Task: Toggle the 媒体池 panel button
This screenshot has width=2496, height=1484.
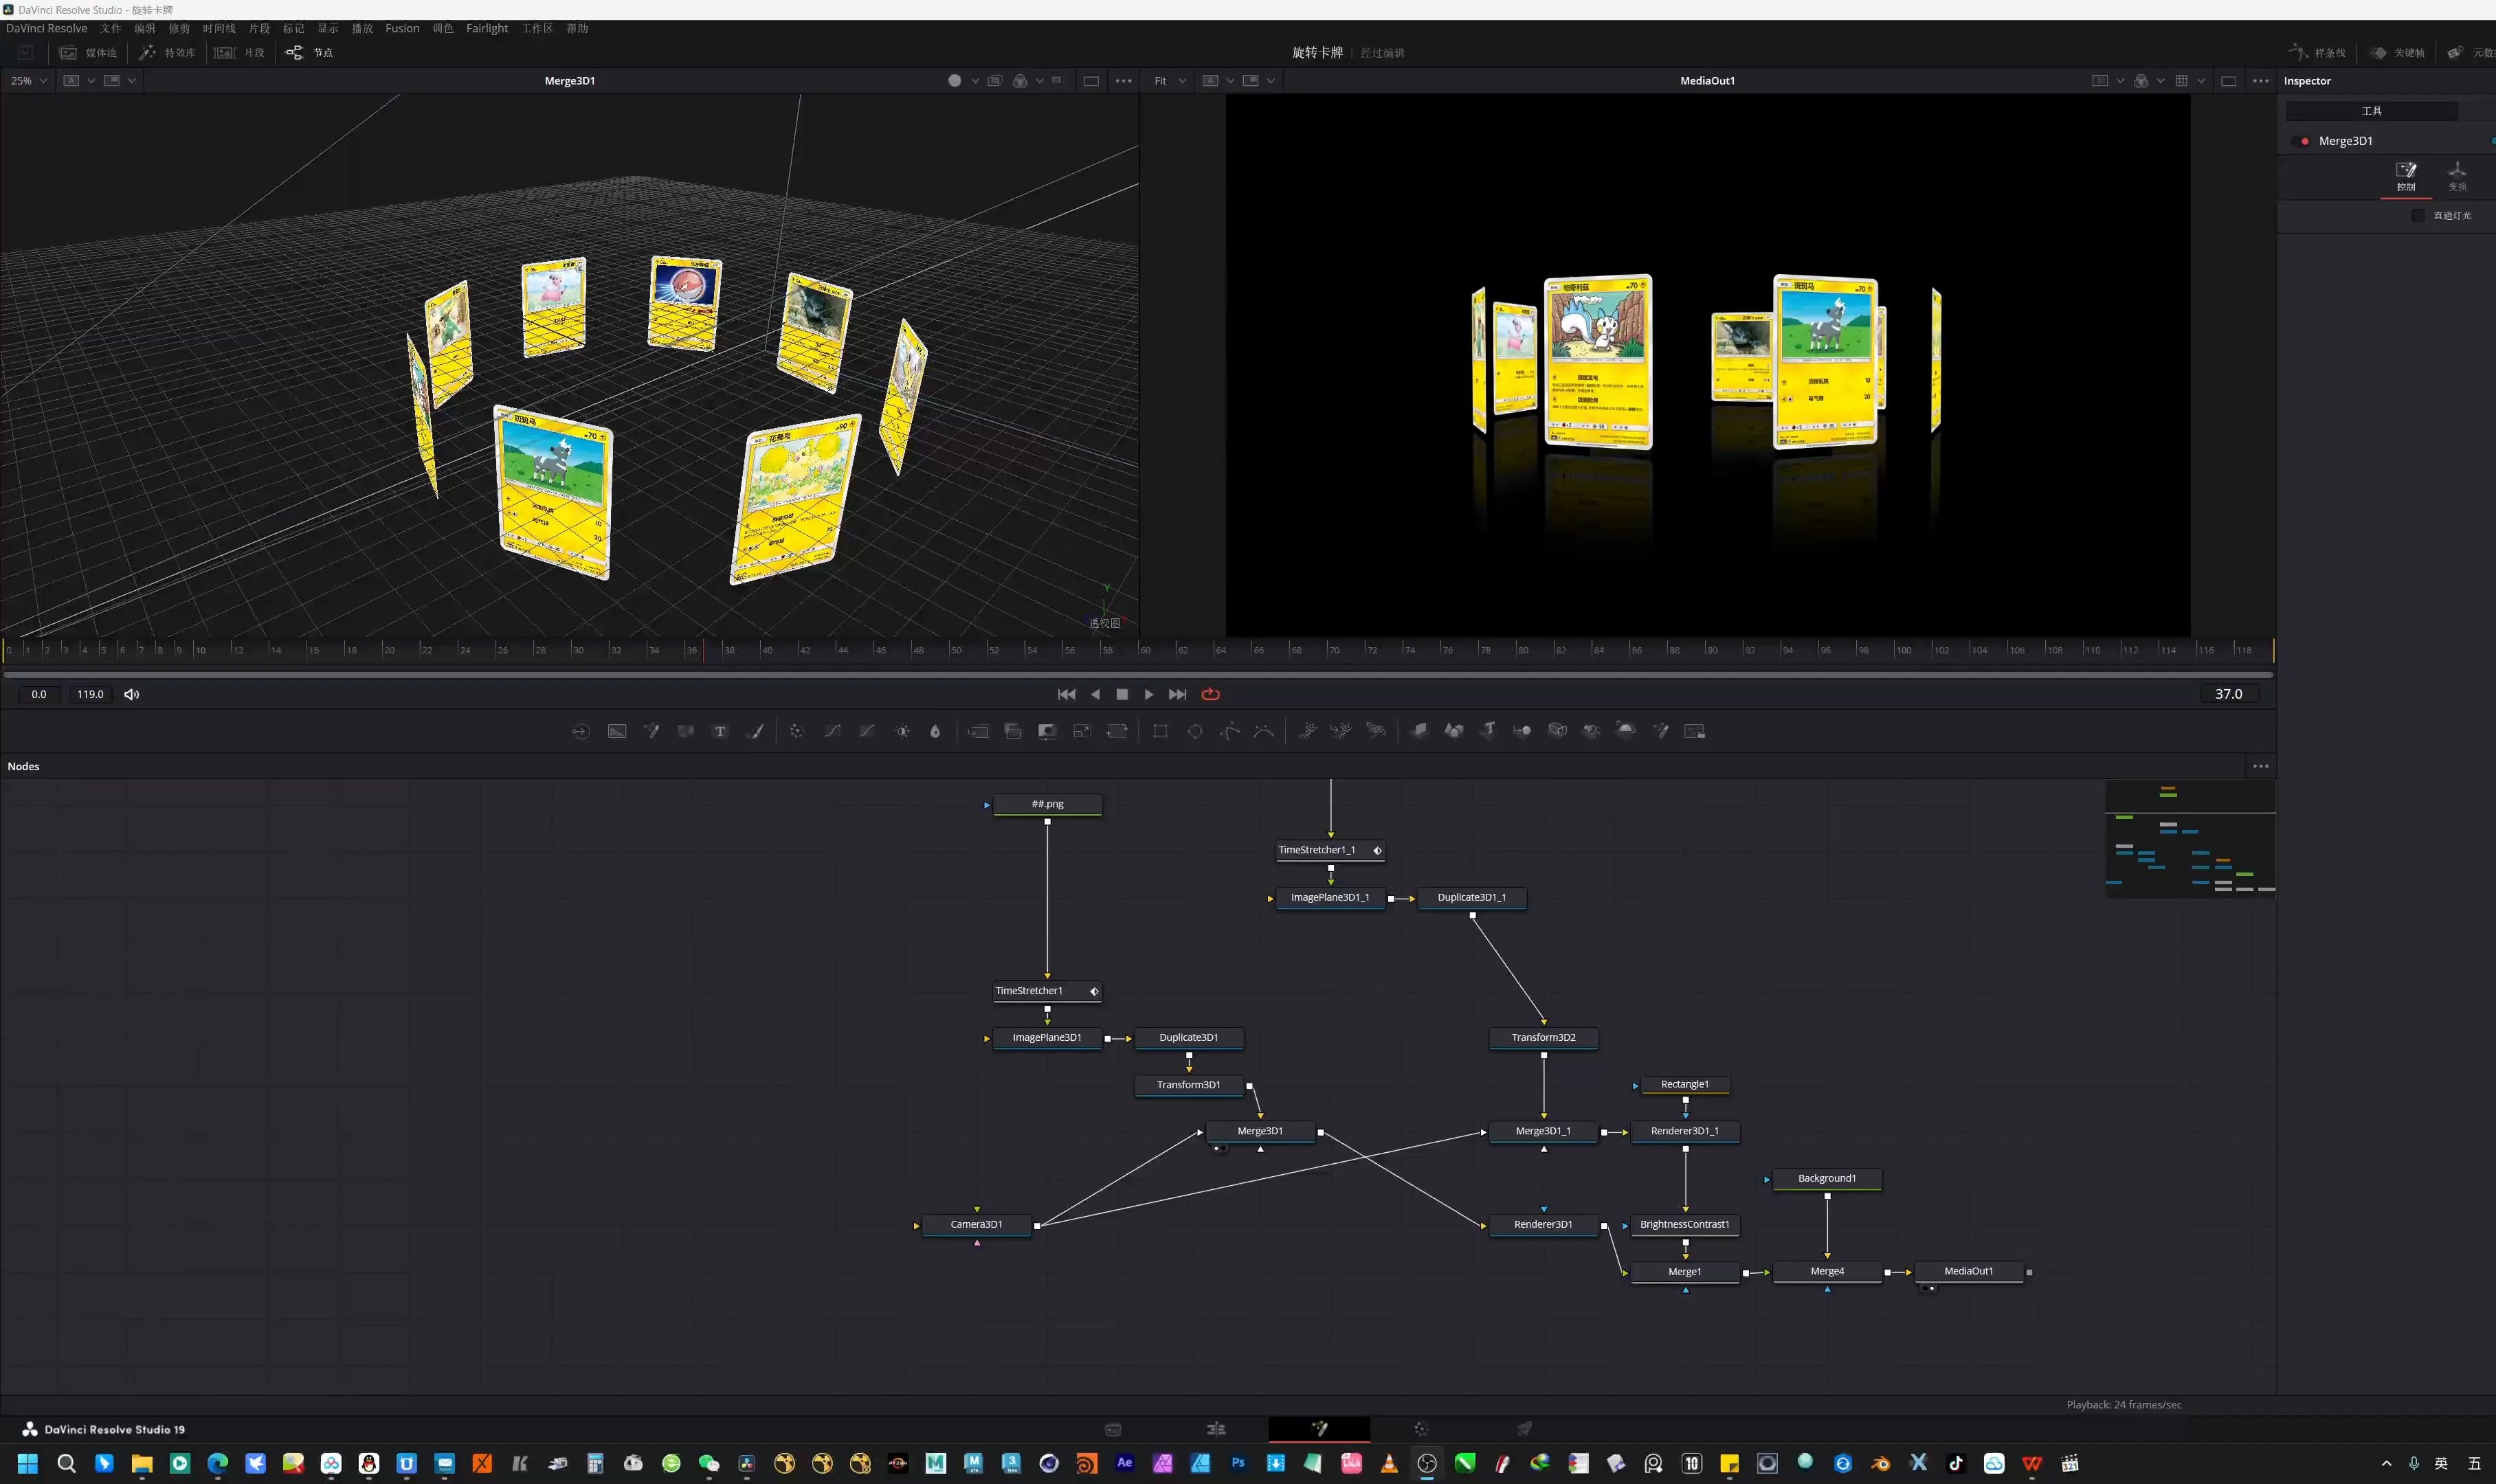Action: point(88,52)
